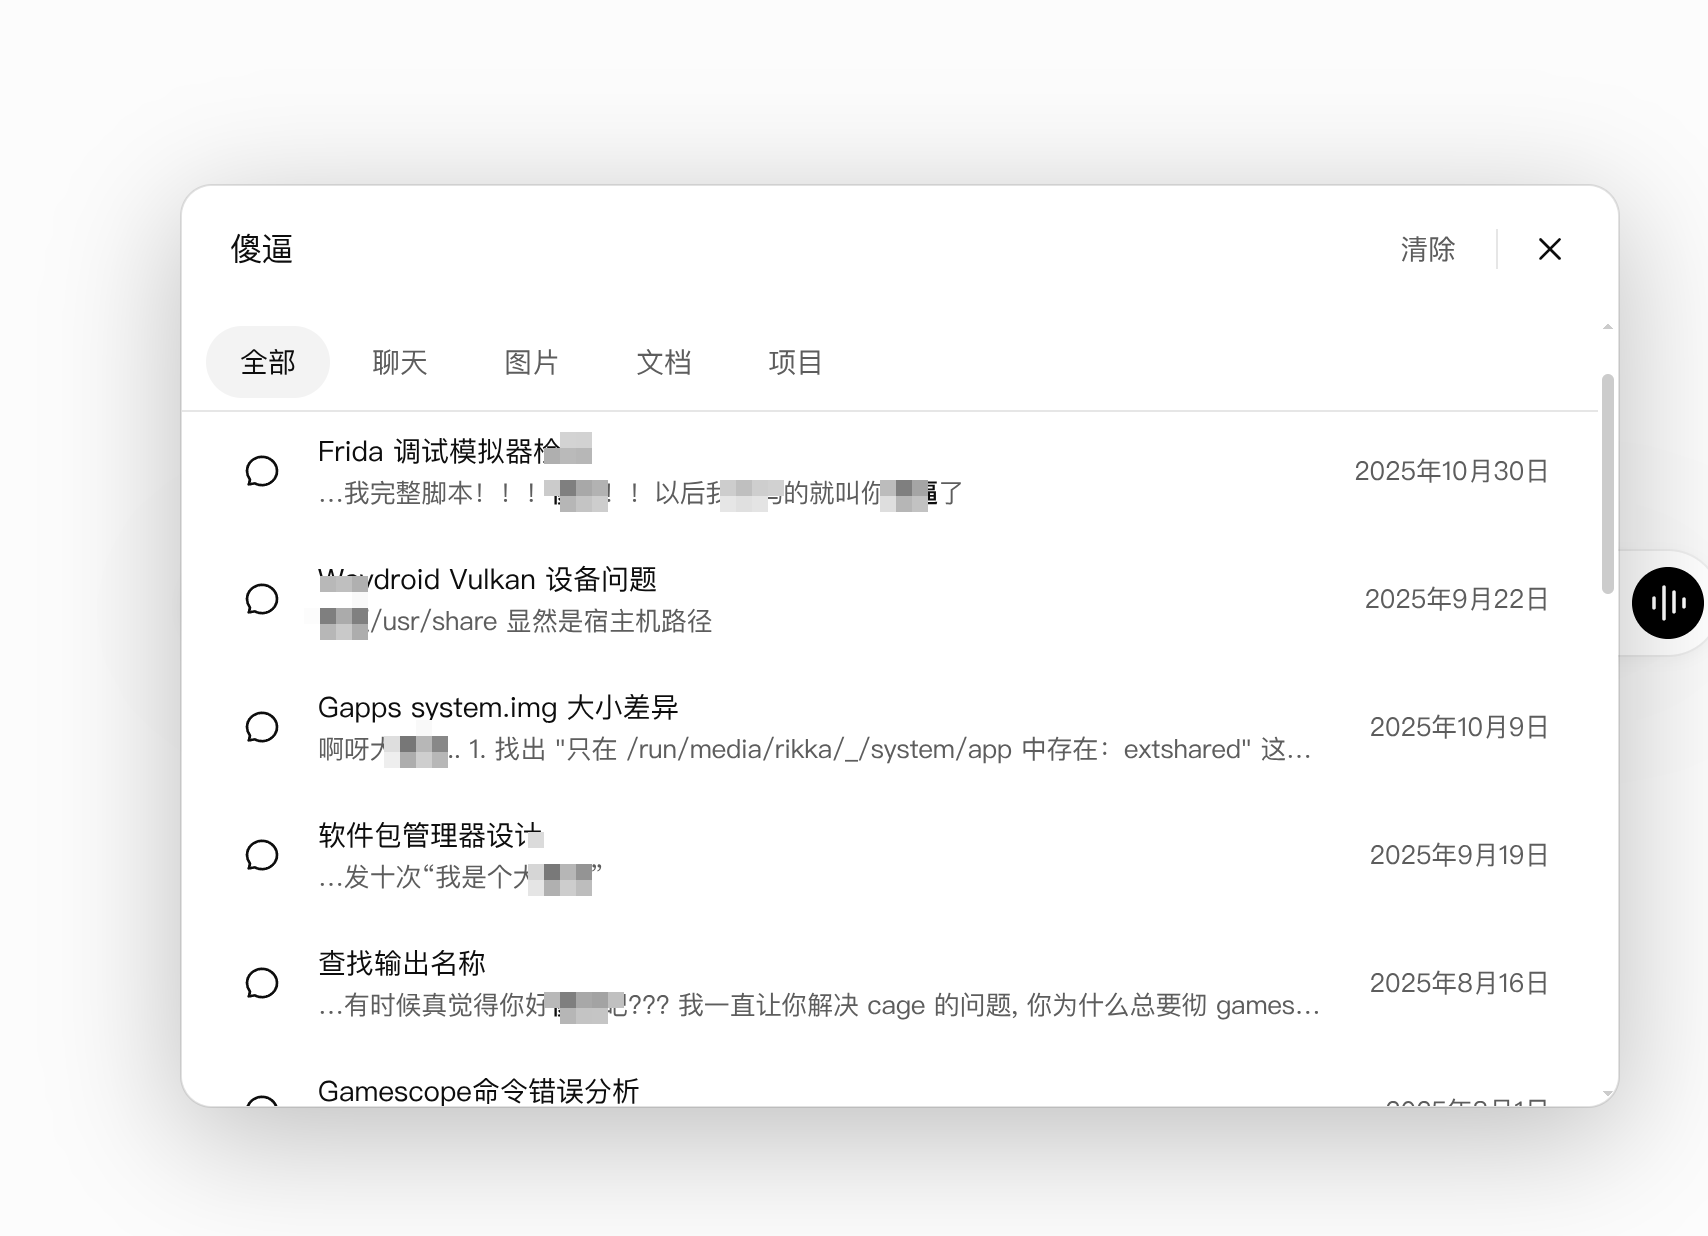Click snippet about 解决 cage 的问题
The width and height of the screenshot is (1708, 1236).
point(819,1005)
